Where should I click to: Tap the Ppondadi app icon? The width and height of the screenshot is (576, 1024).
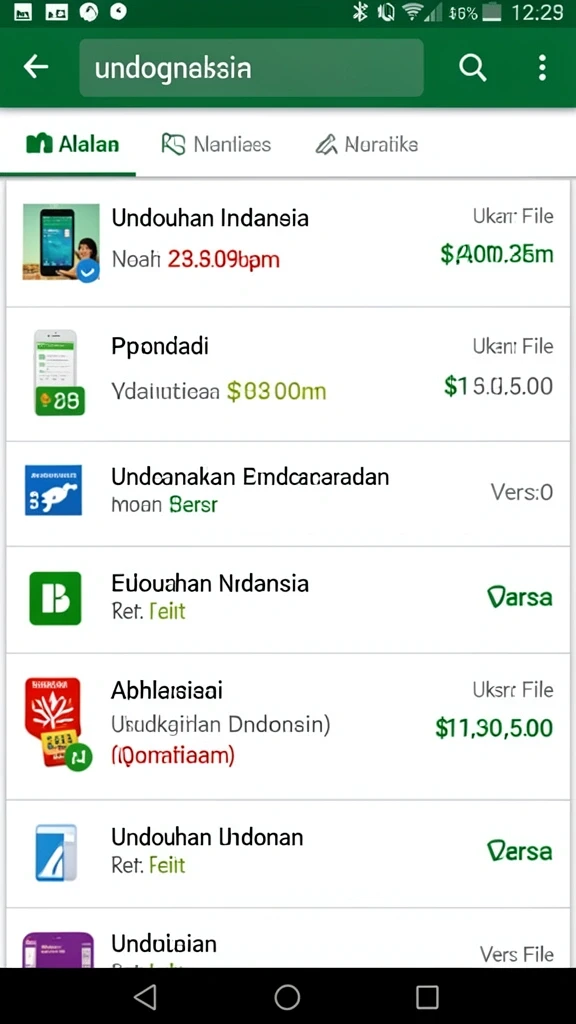tap(58, 373)
